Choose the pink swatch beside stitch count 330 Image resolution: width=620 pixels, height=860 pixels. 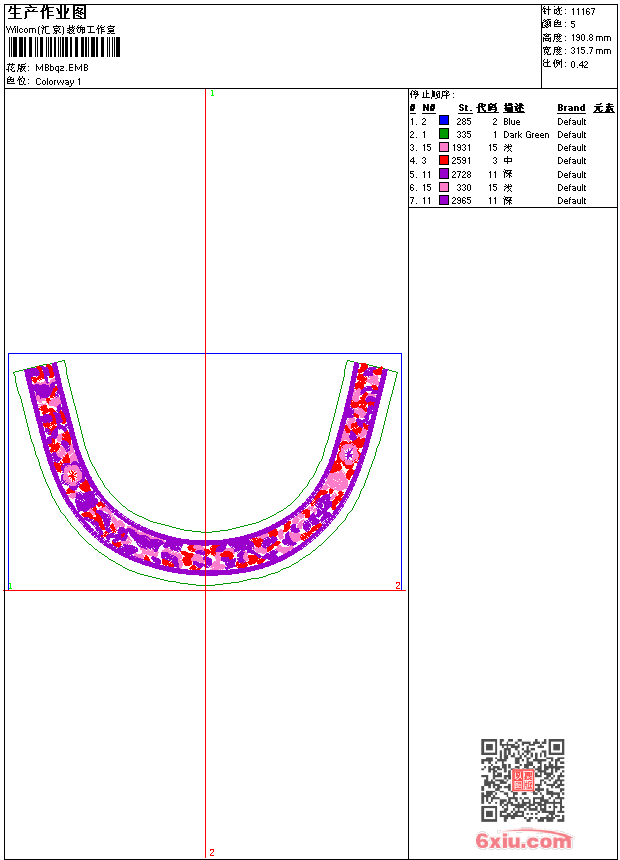click(444, 187)
